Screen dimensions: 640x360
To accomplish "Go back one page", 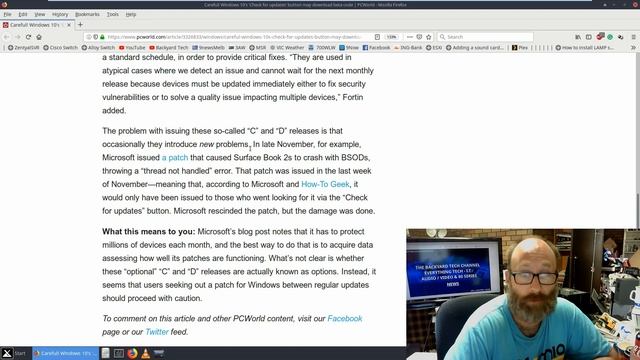I will click(x=7, y=37).
